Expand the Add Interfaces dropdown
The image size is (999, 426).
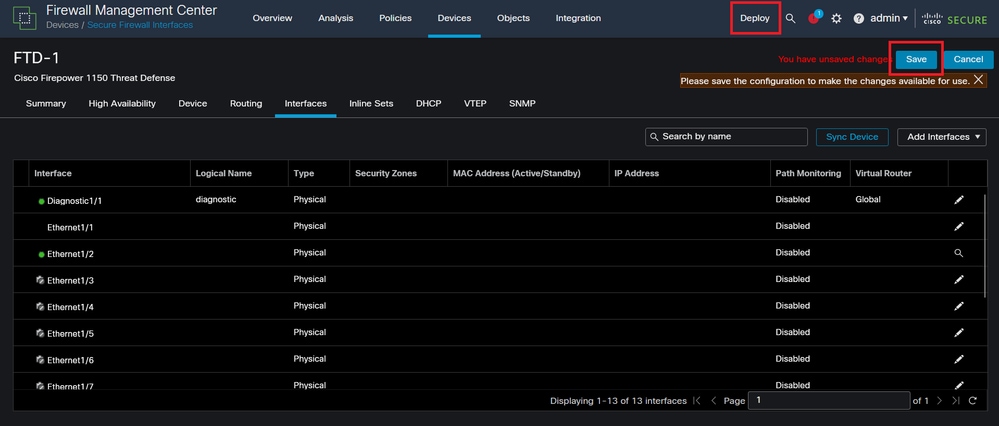pyautogui.click(x=942, y=137)
